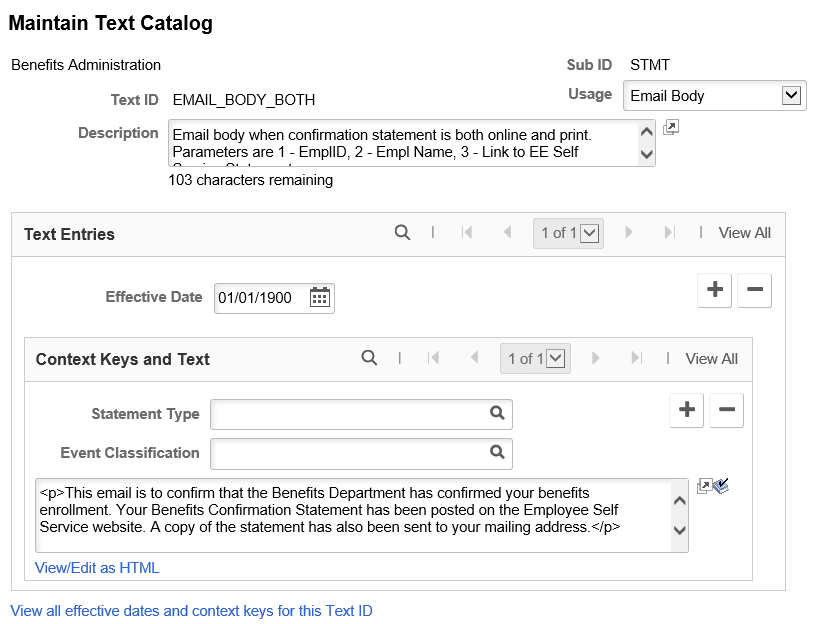Delete the current Context Keys row

(x=726, y=410)
